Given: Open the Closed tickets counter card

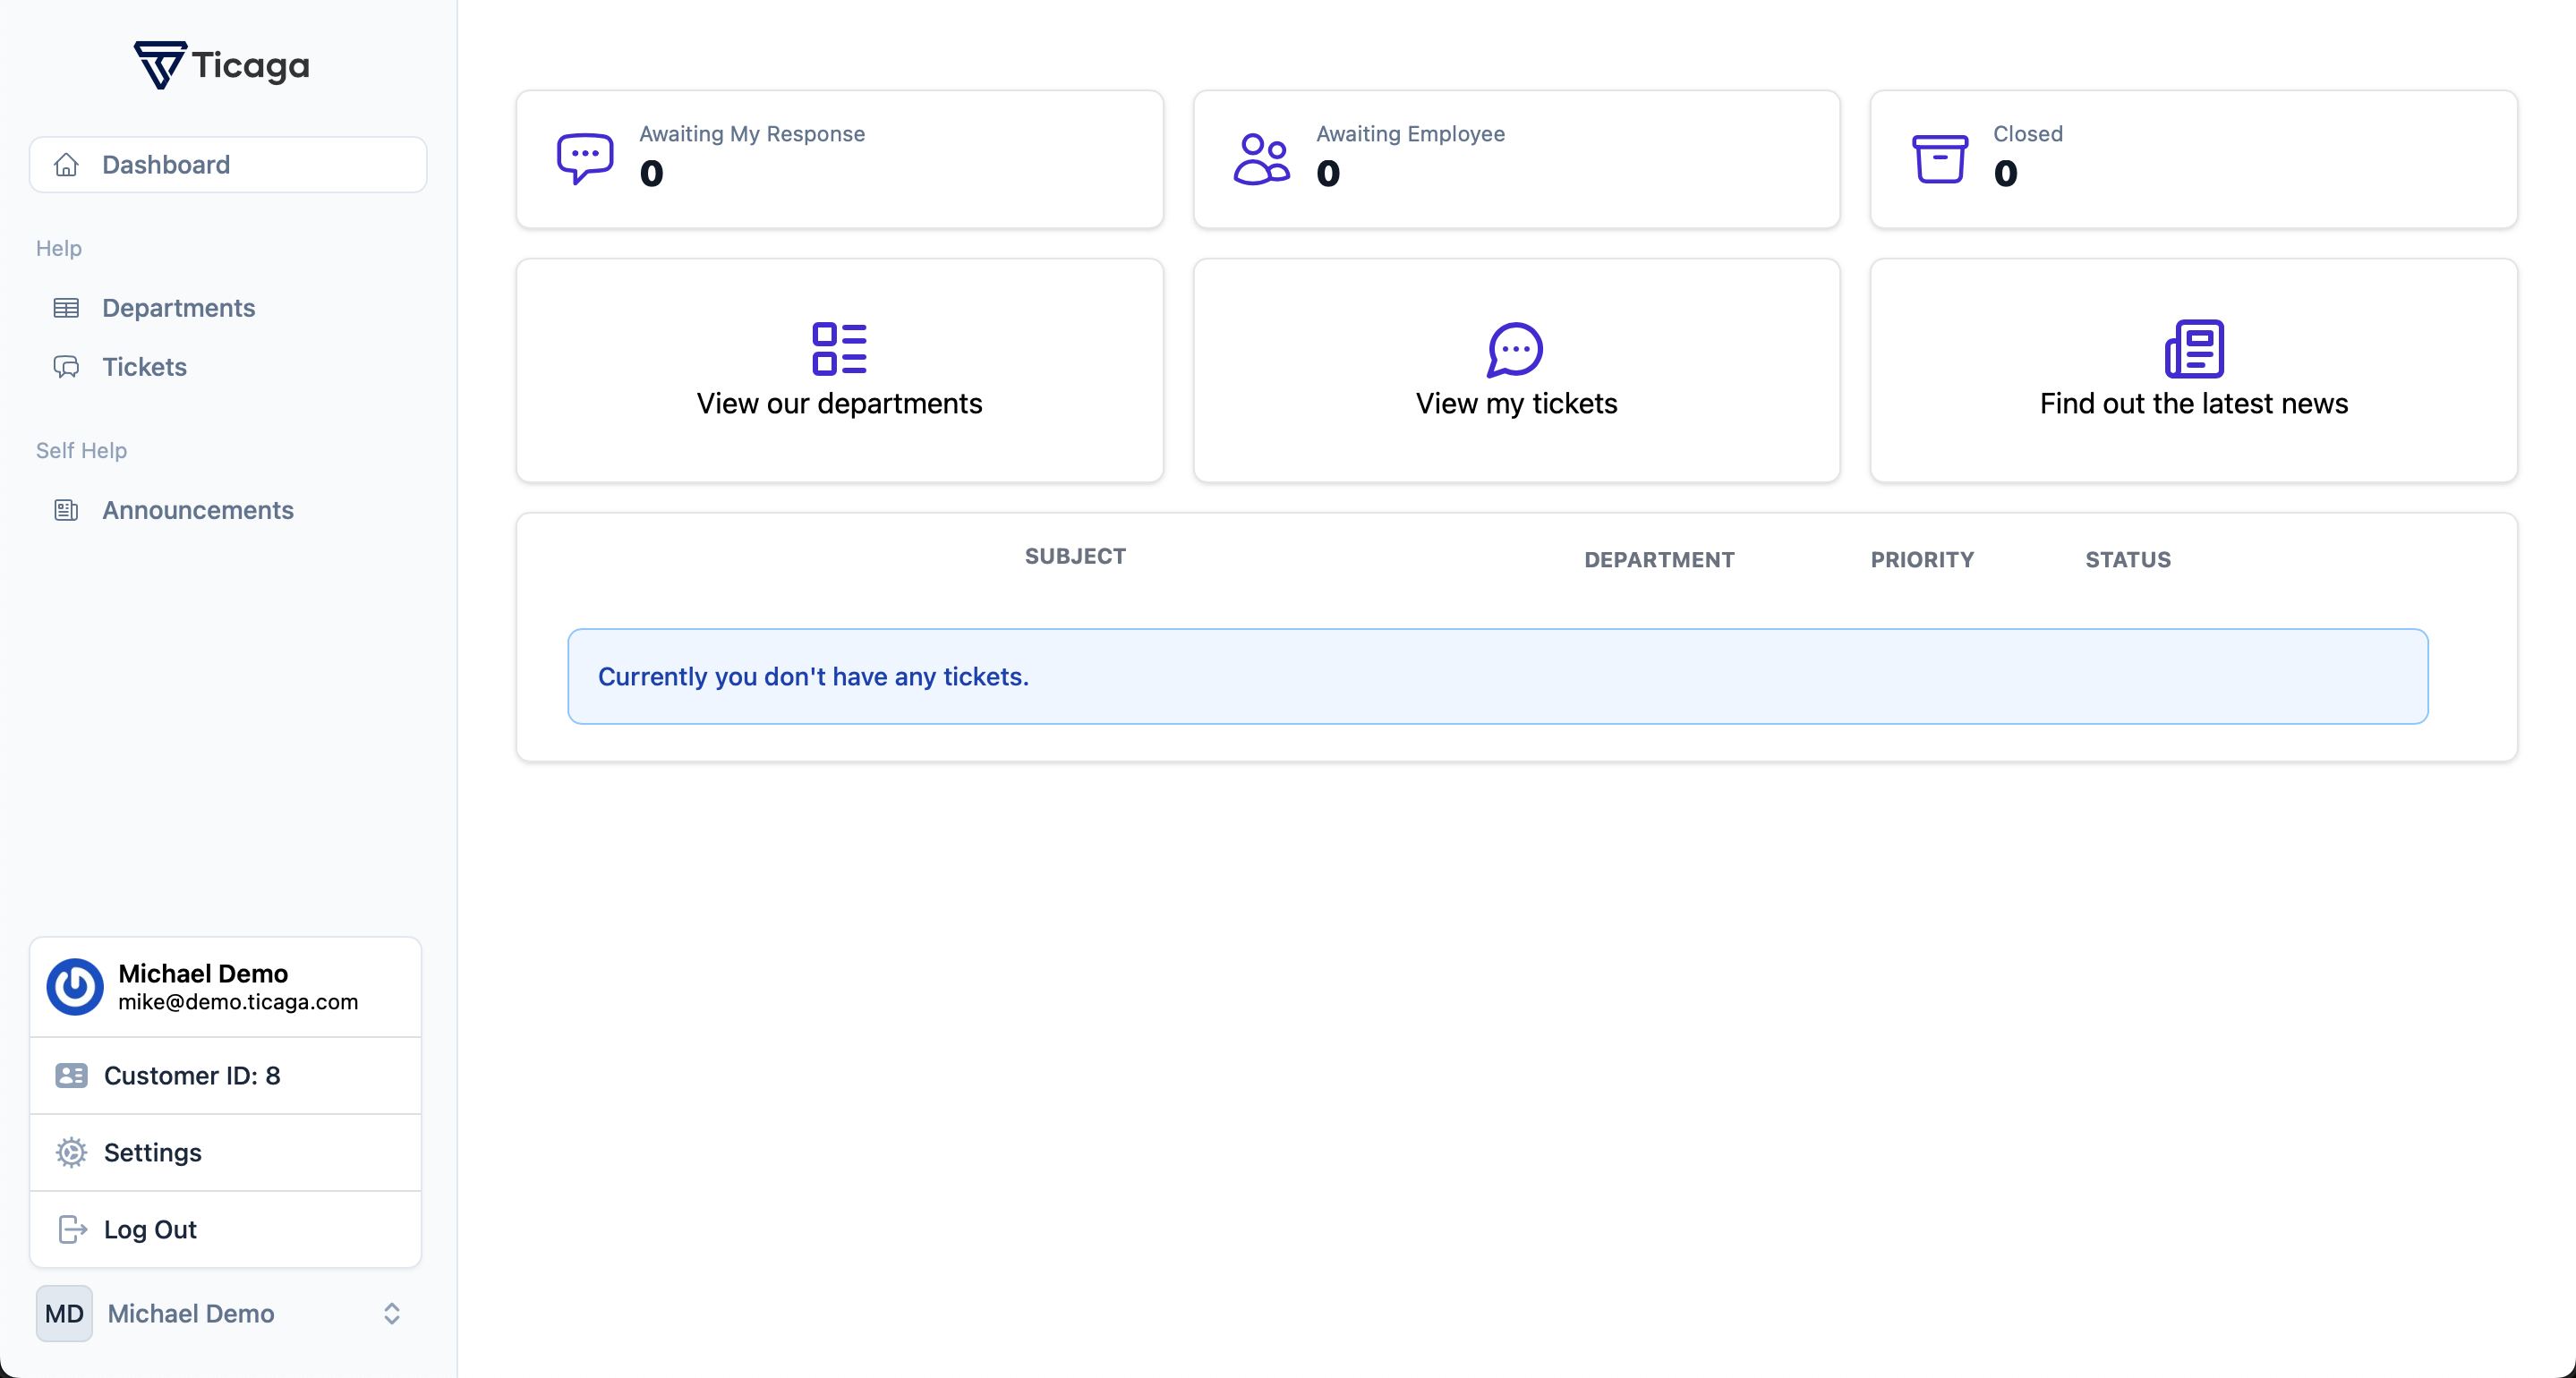Looking at the screenshot, I should pyautogui.click(x=2193, y=159).
